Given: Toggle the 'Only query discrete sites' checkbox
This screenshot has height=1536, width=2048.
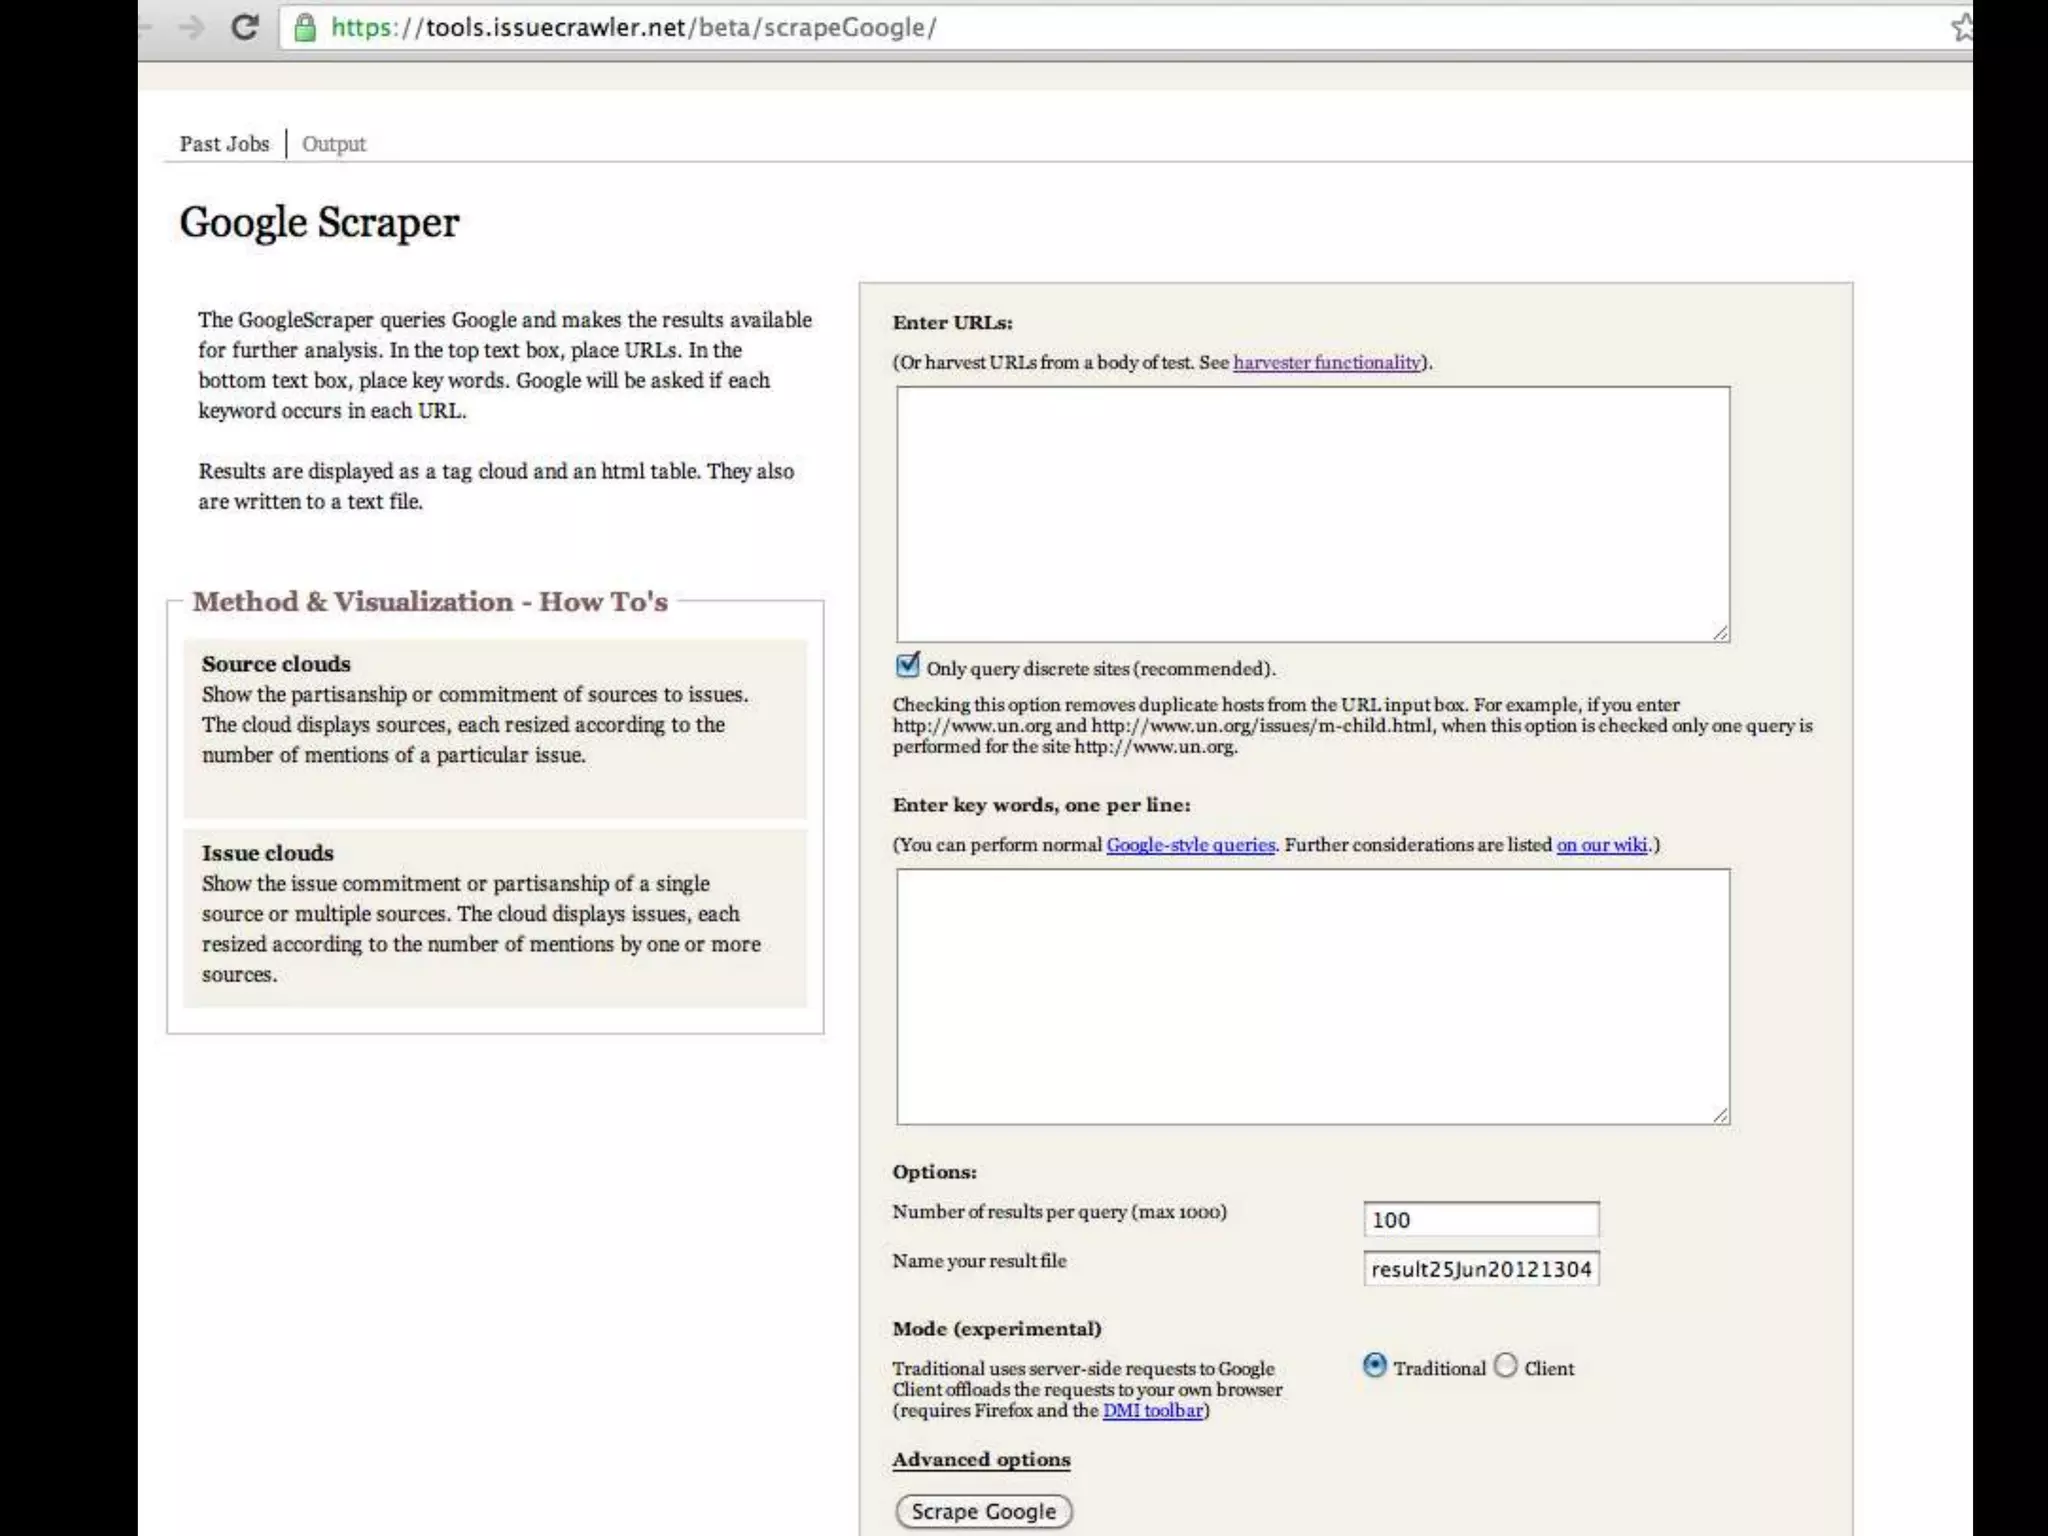Looking at the screenshot, I should click(x=908, y=665).
